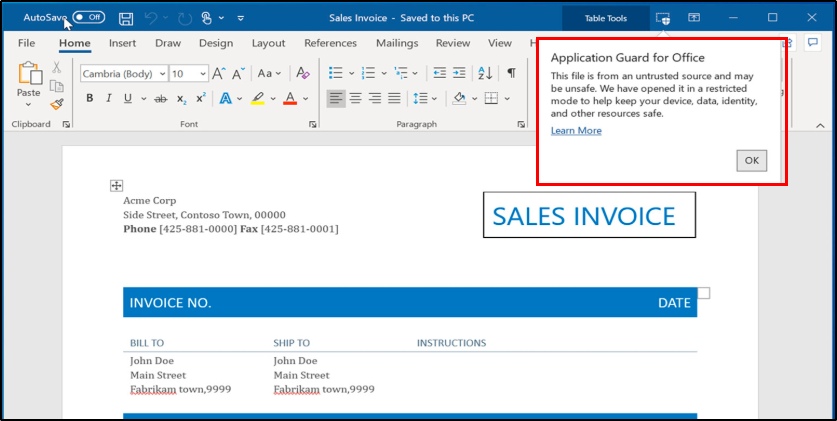Apply Subscript formatting
This screenshot has width=837, height=421.
point(181,99)
